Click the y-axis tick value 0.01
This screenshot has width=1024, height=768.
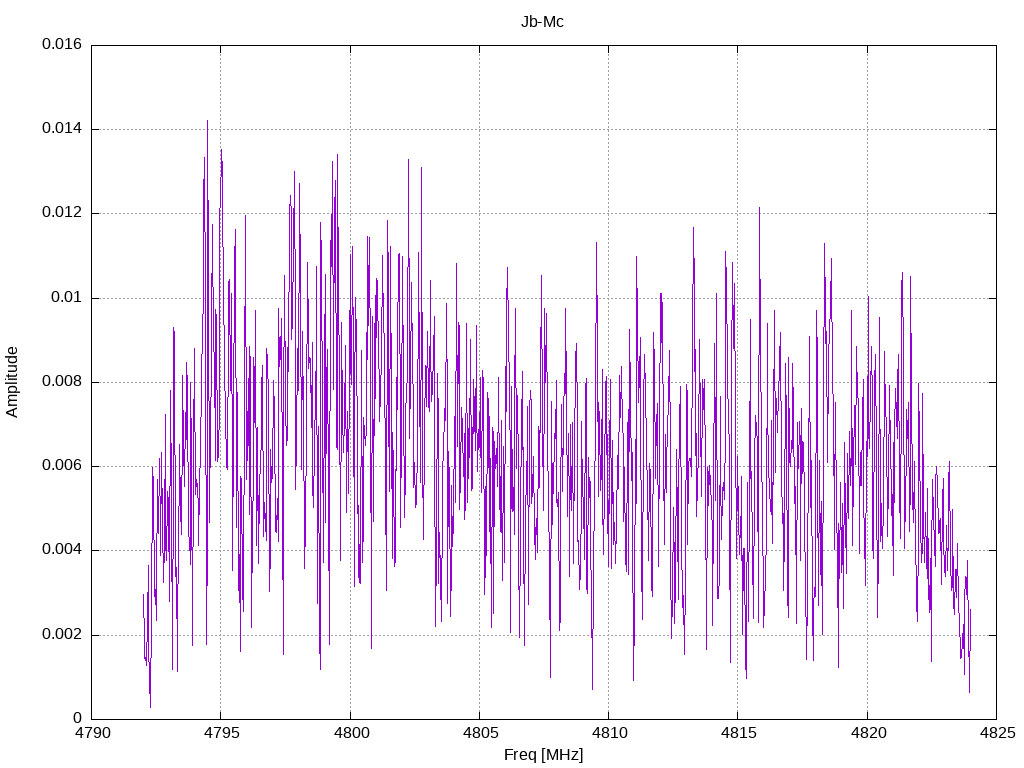67,297
